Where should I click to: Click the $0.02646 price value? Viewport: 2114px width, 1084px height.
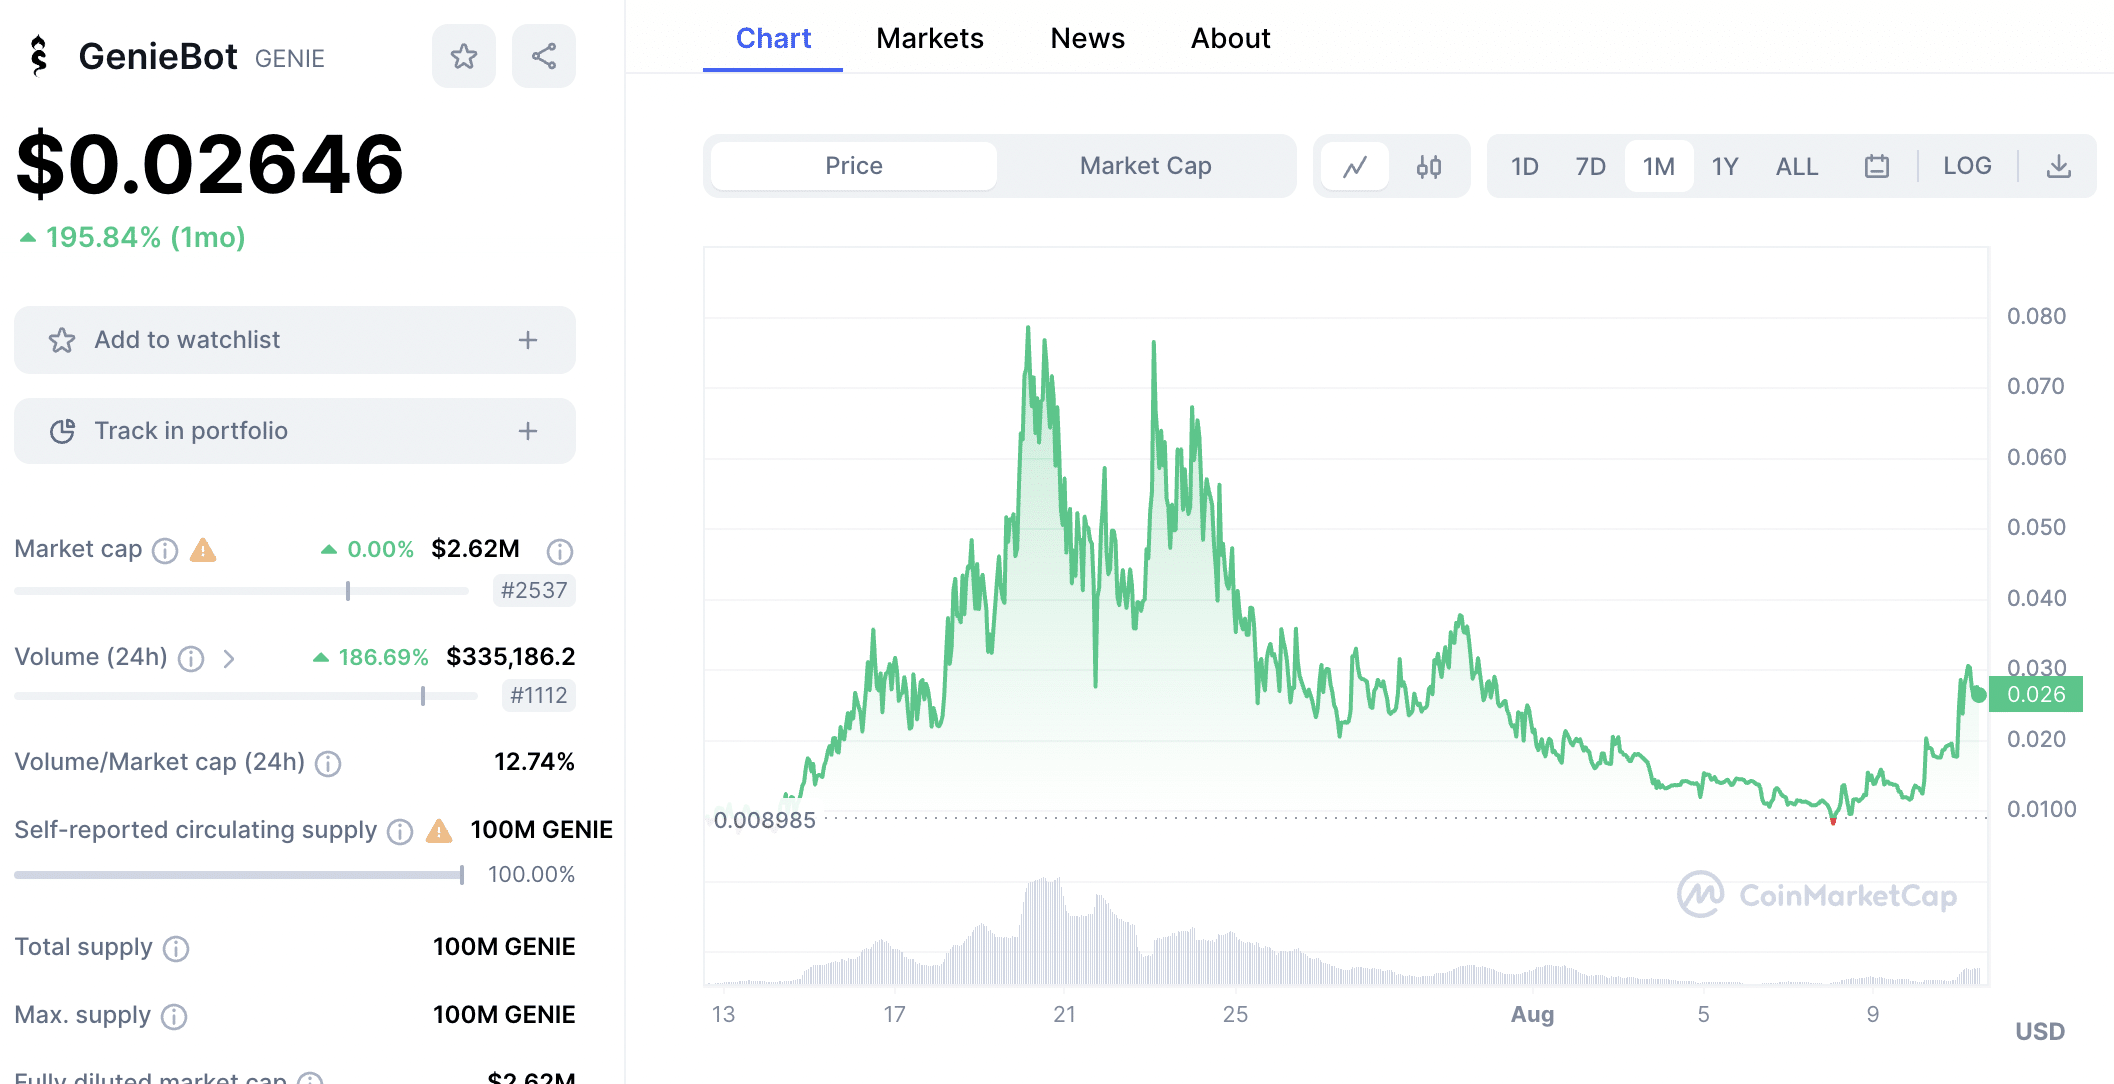pyautogui.click(x=210, y=163)
